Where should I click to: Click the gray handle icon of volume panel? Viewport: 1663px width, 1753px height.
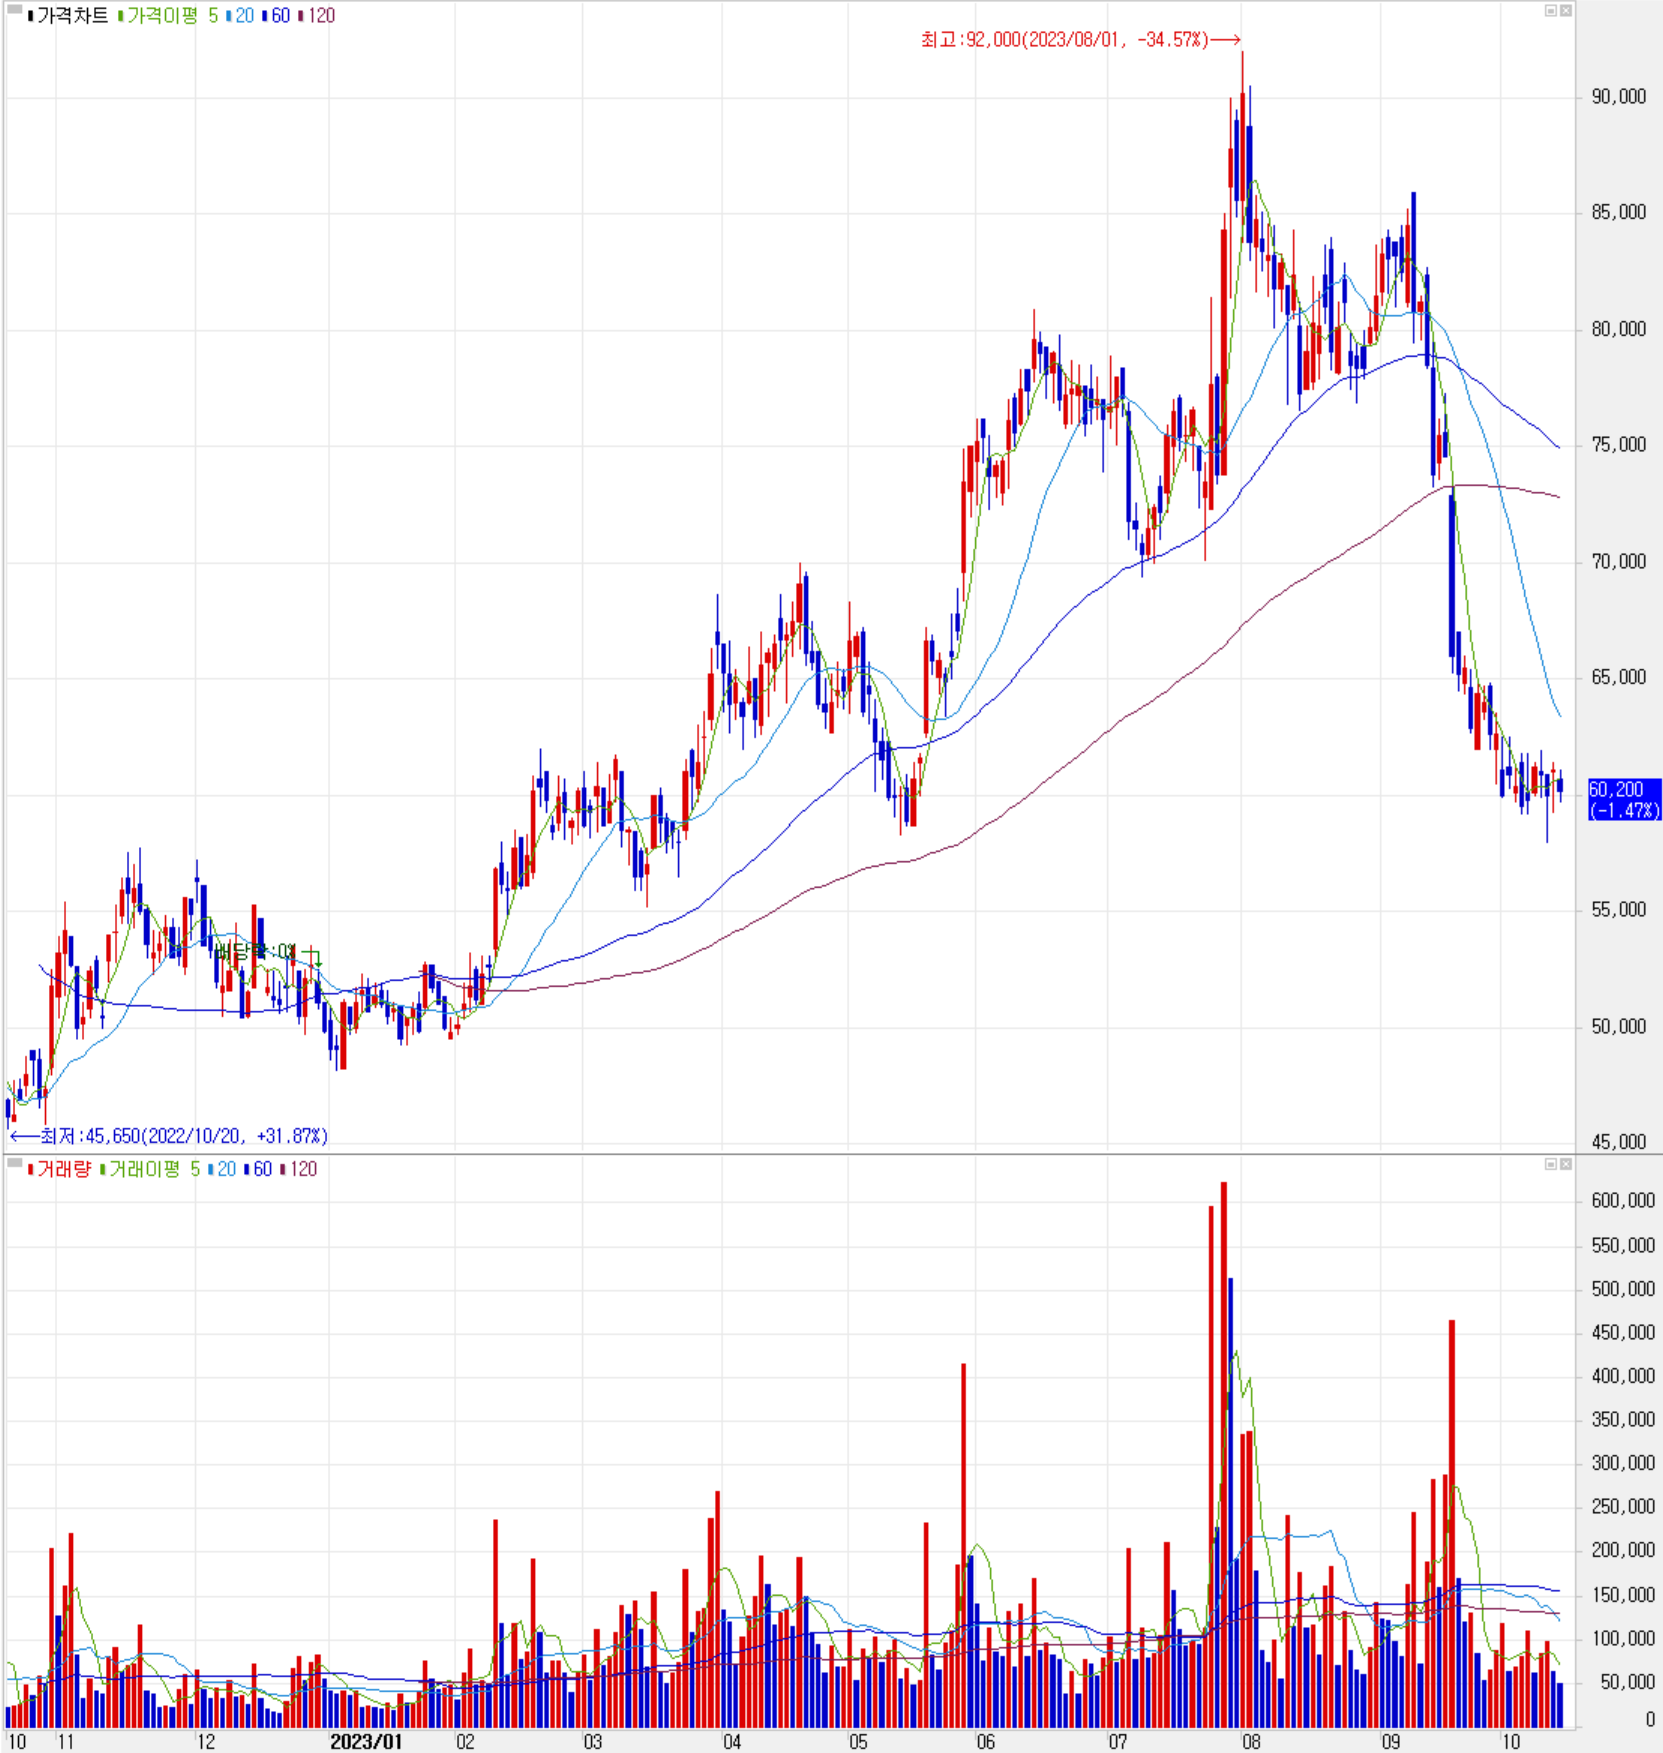tap(14, 1163)
